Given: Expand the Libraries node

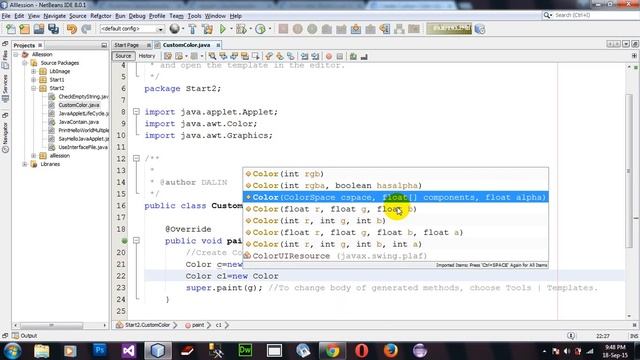Looking at the screenshot, I should tap(25, 164).
